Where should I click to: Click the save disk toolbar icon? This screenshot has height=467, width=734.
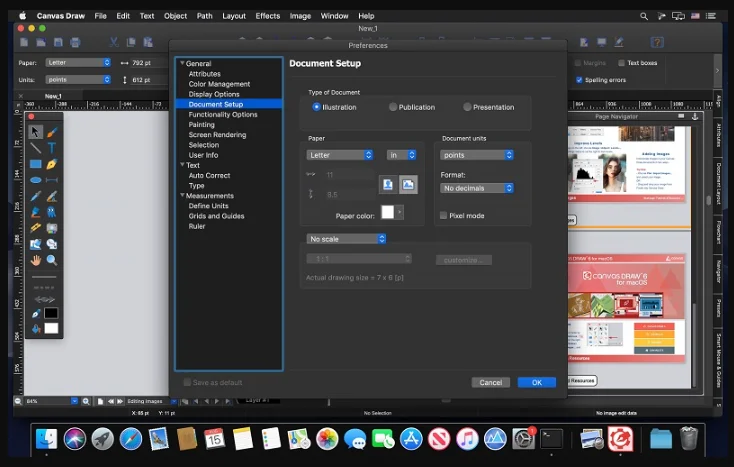tap(58, 43)
